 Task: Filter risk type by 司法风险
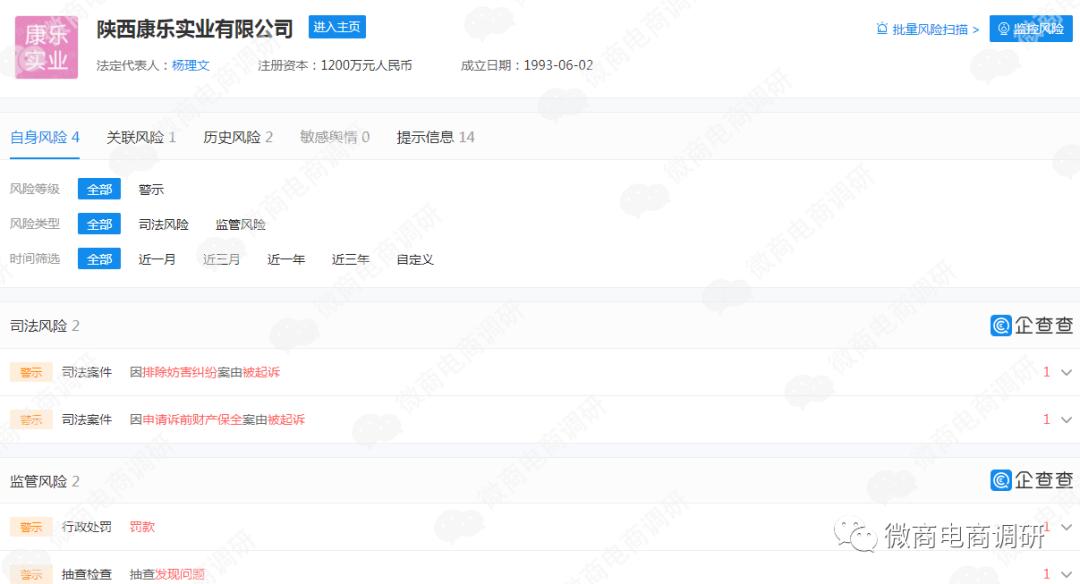click(163, 225)
